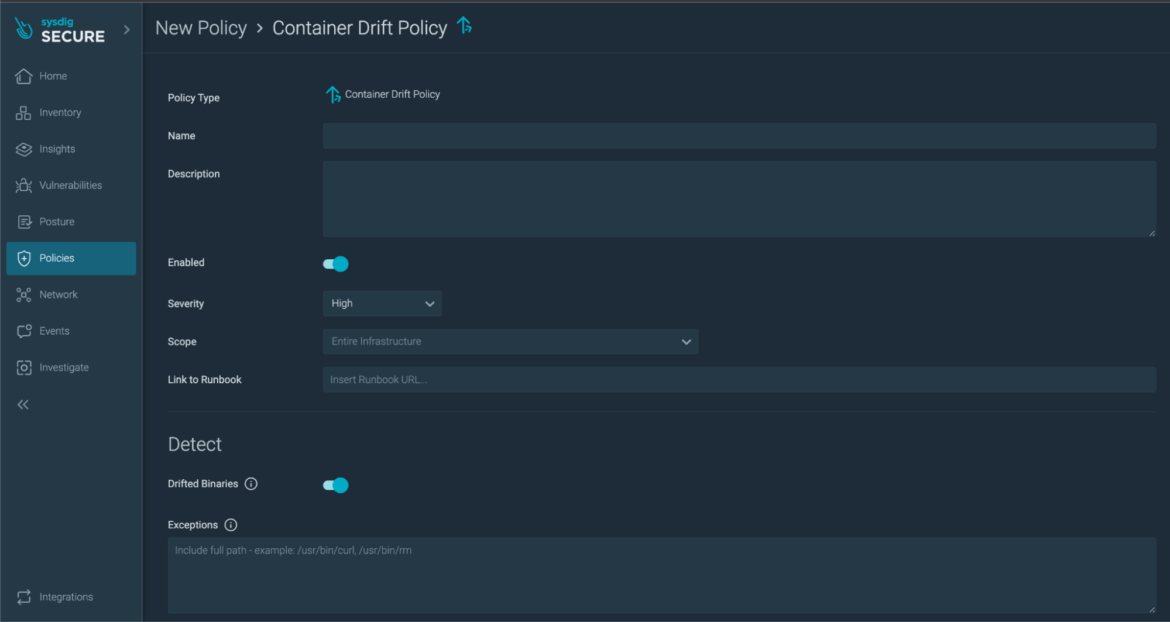Click the Drifted Binaries info icon
The width and height of the screenshot is (1170, 622).
point(250,484)
